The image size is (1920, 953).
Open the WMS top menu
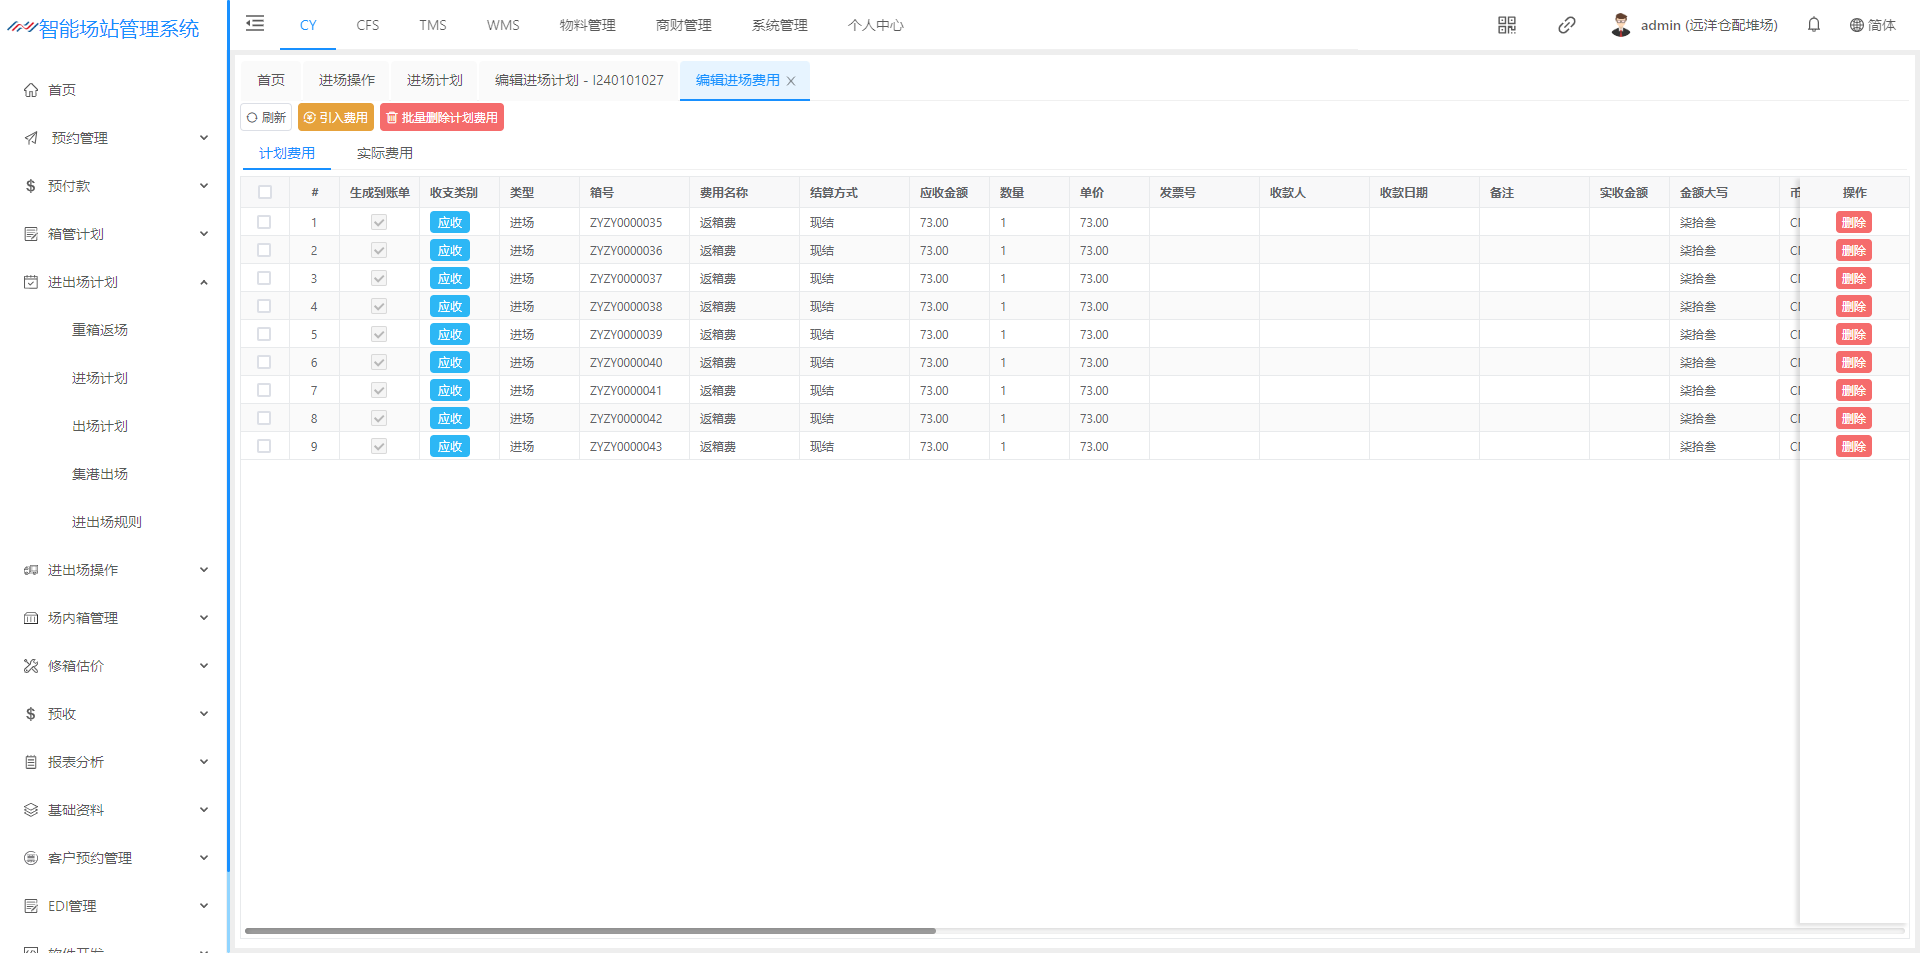[x=502, y=25]
